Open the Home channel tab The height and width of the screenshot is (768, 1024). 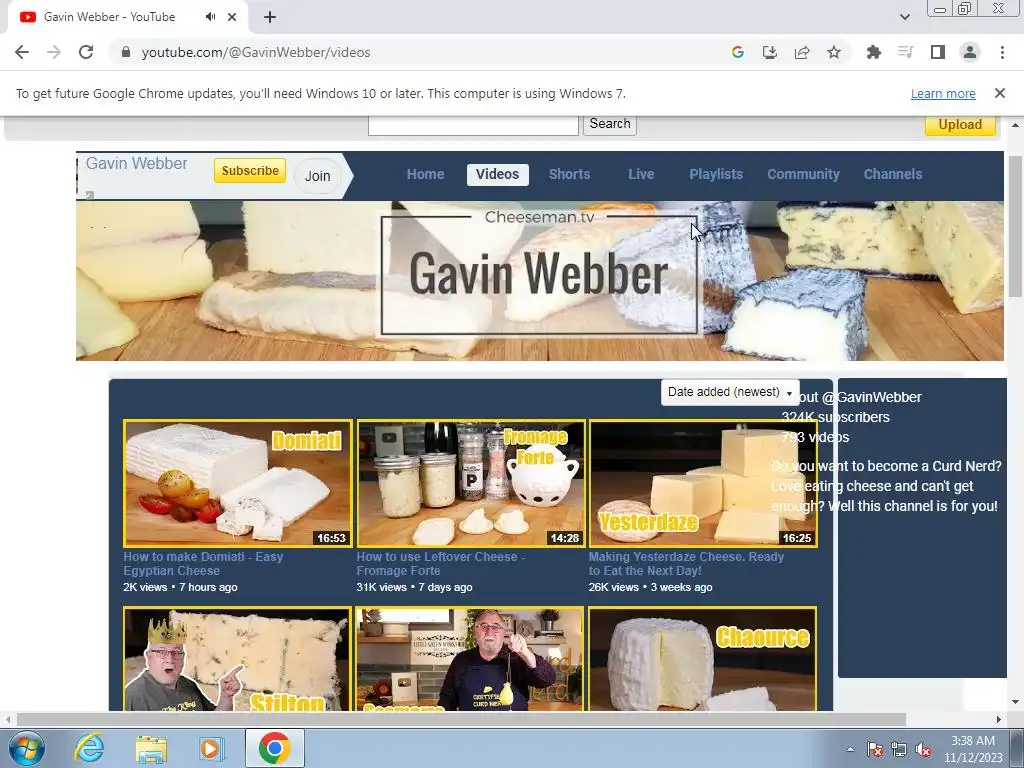click(425, 174)
